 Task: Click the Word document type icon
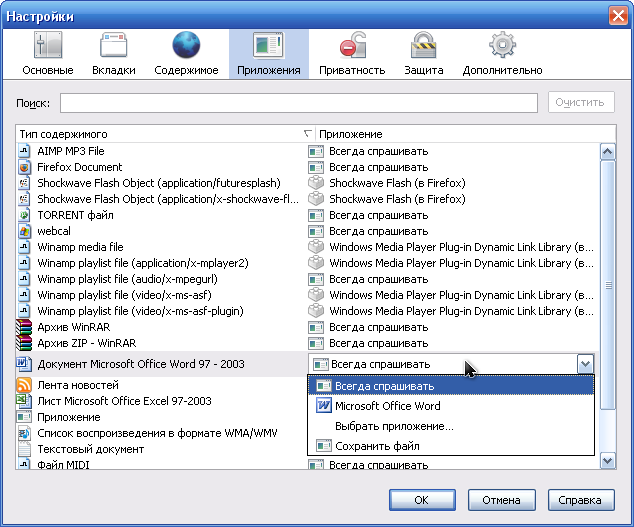click(x=24, y=364)
